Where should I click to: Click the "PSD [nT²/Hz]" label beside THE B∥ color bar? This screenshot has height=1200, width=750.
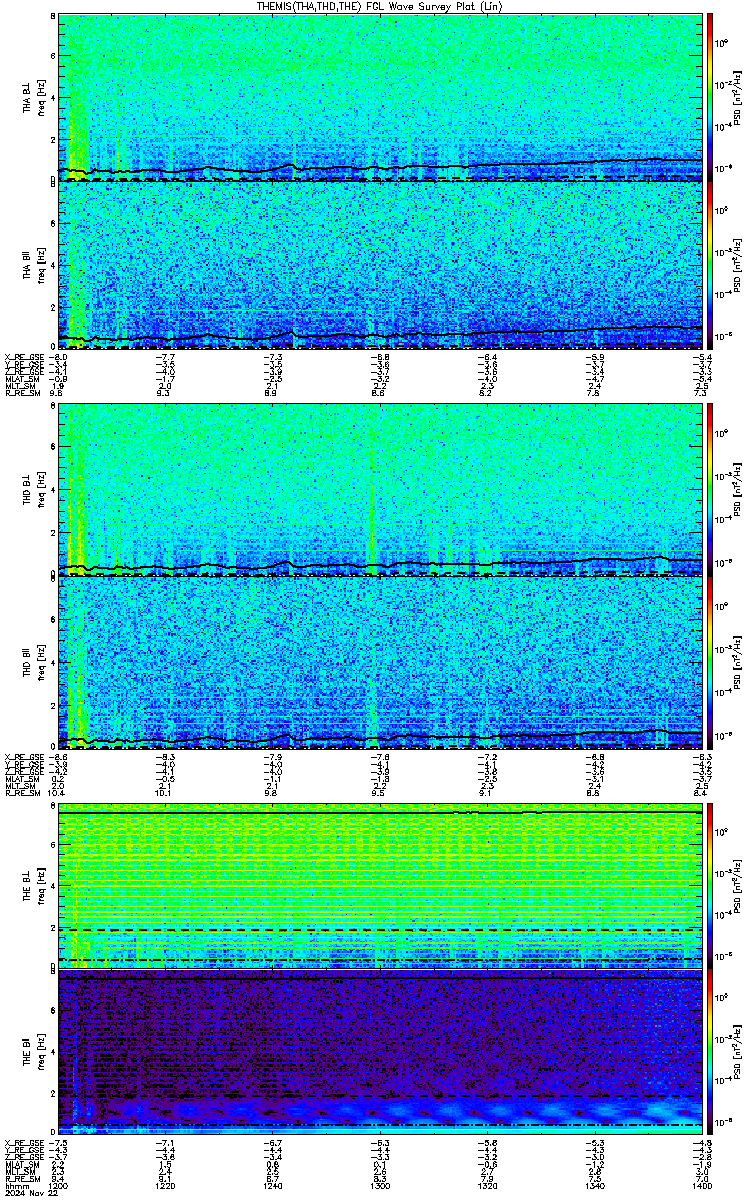click(738, 1054)
